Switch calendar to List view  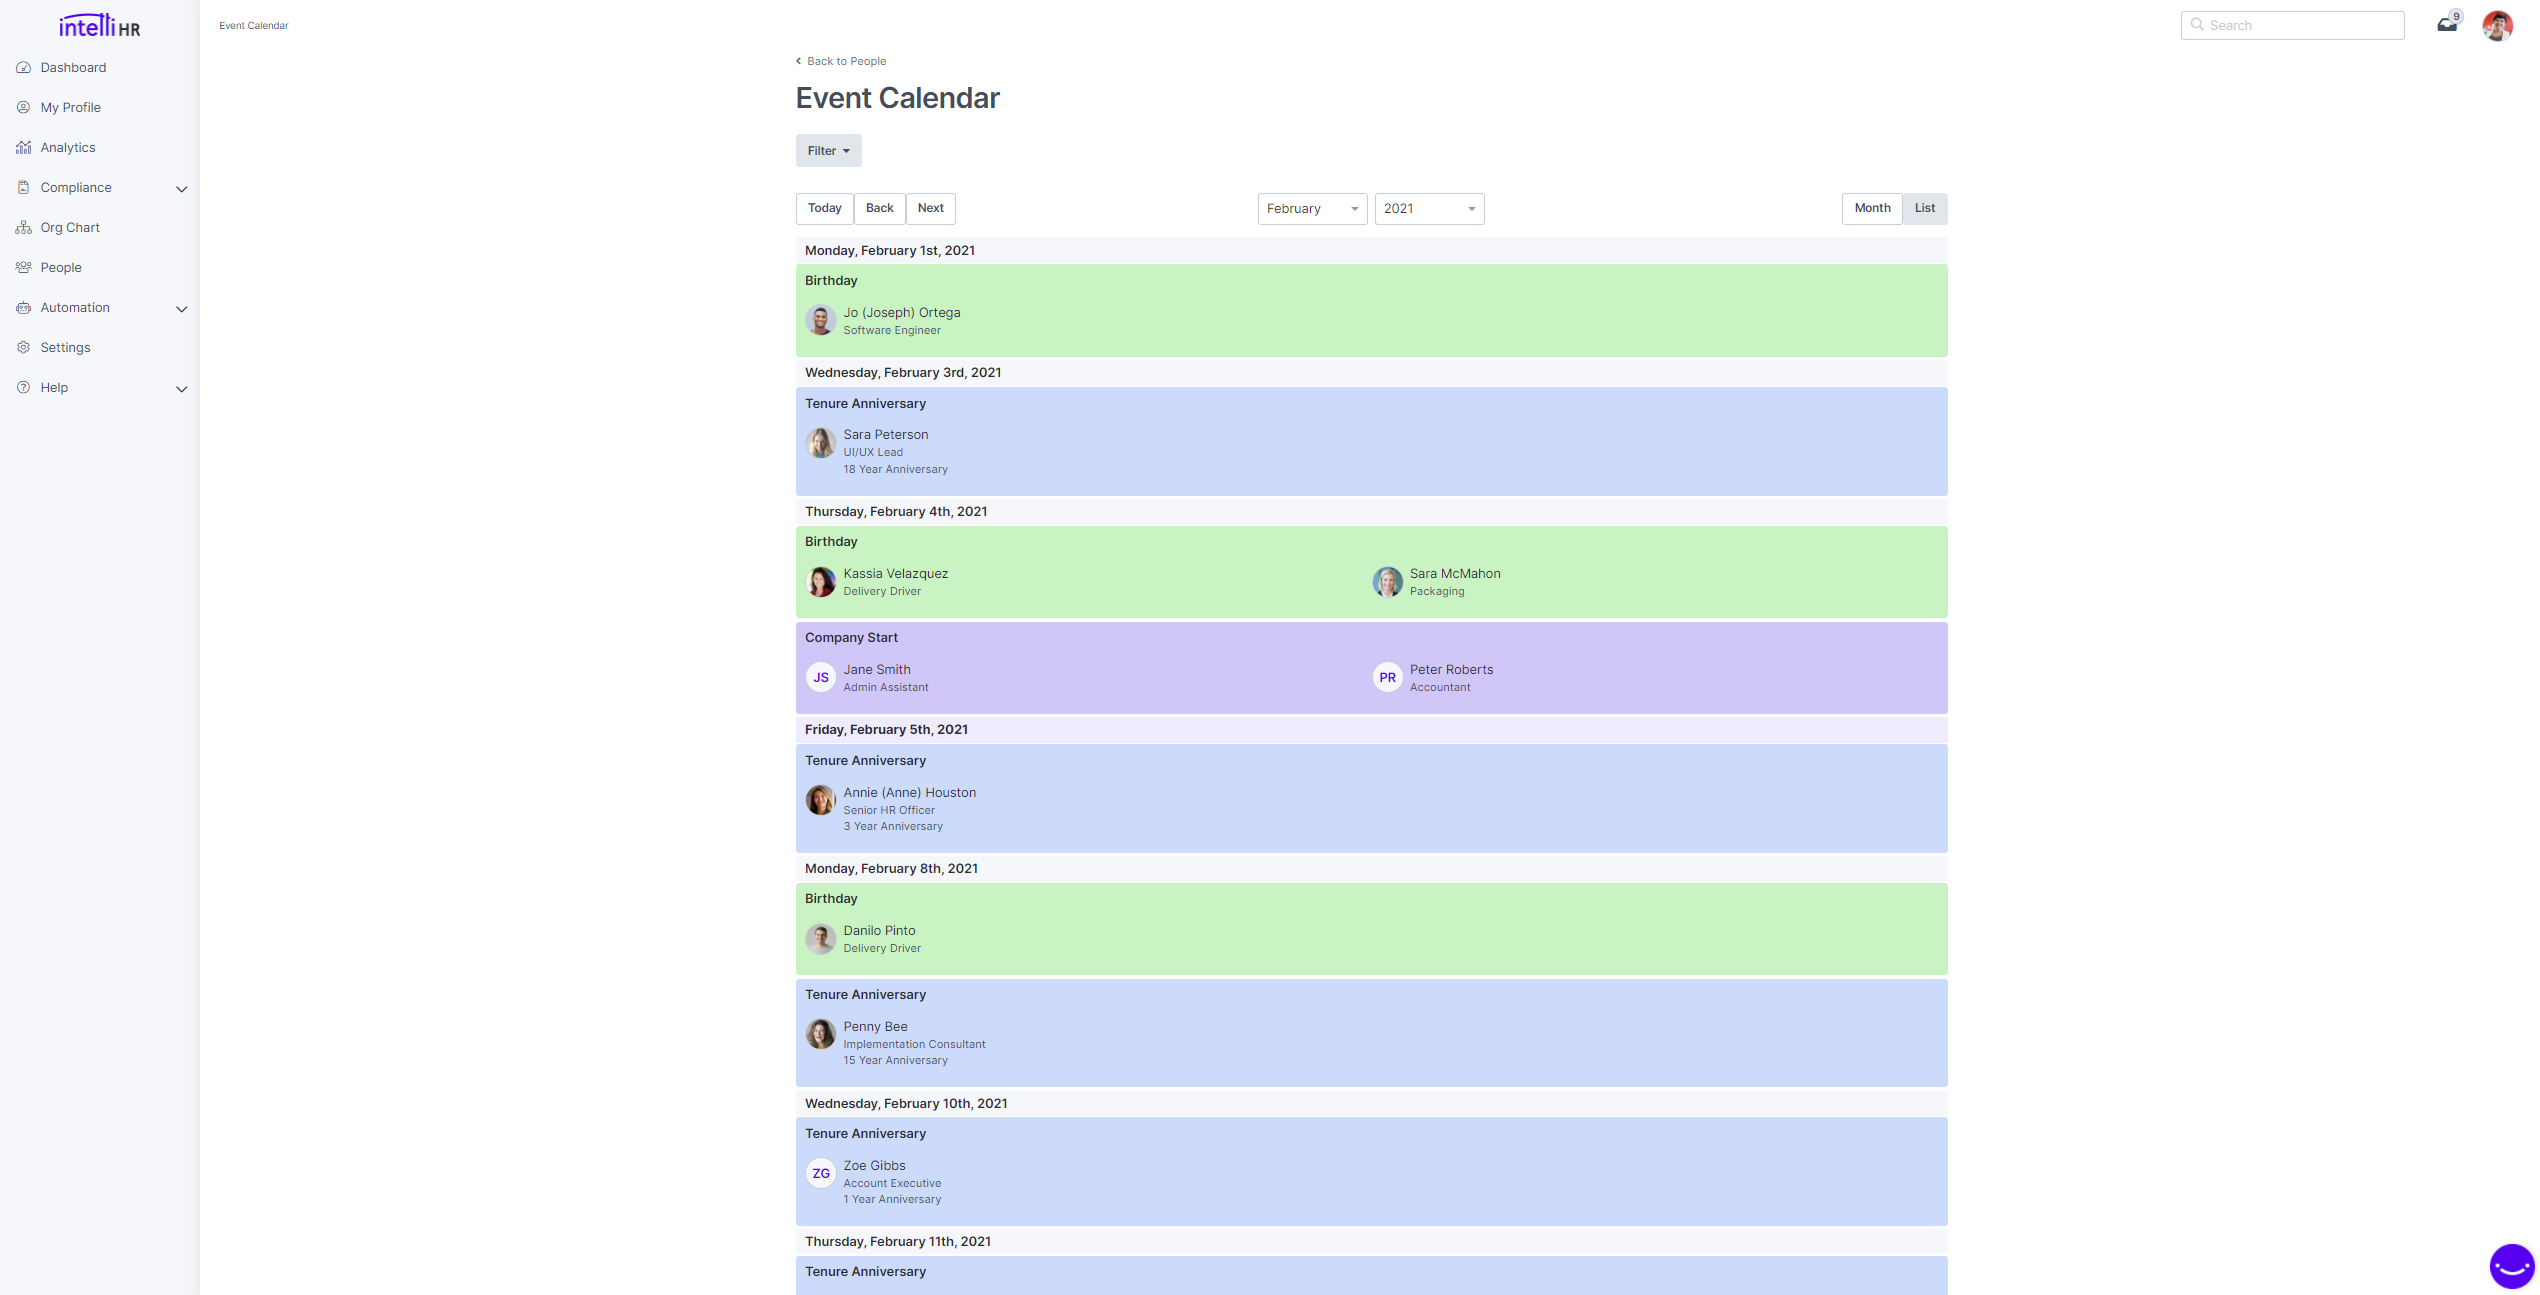[1924, 208]
